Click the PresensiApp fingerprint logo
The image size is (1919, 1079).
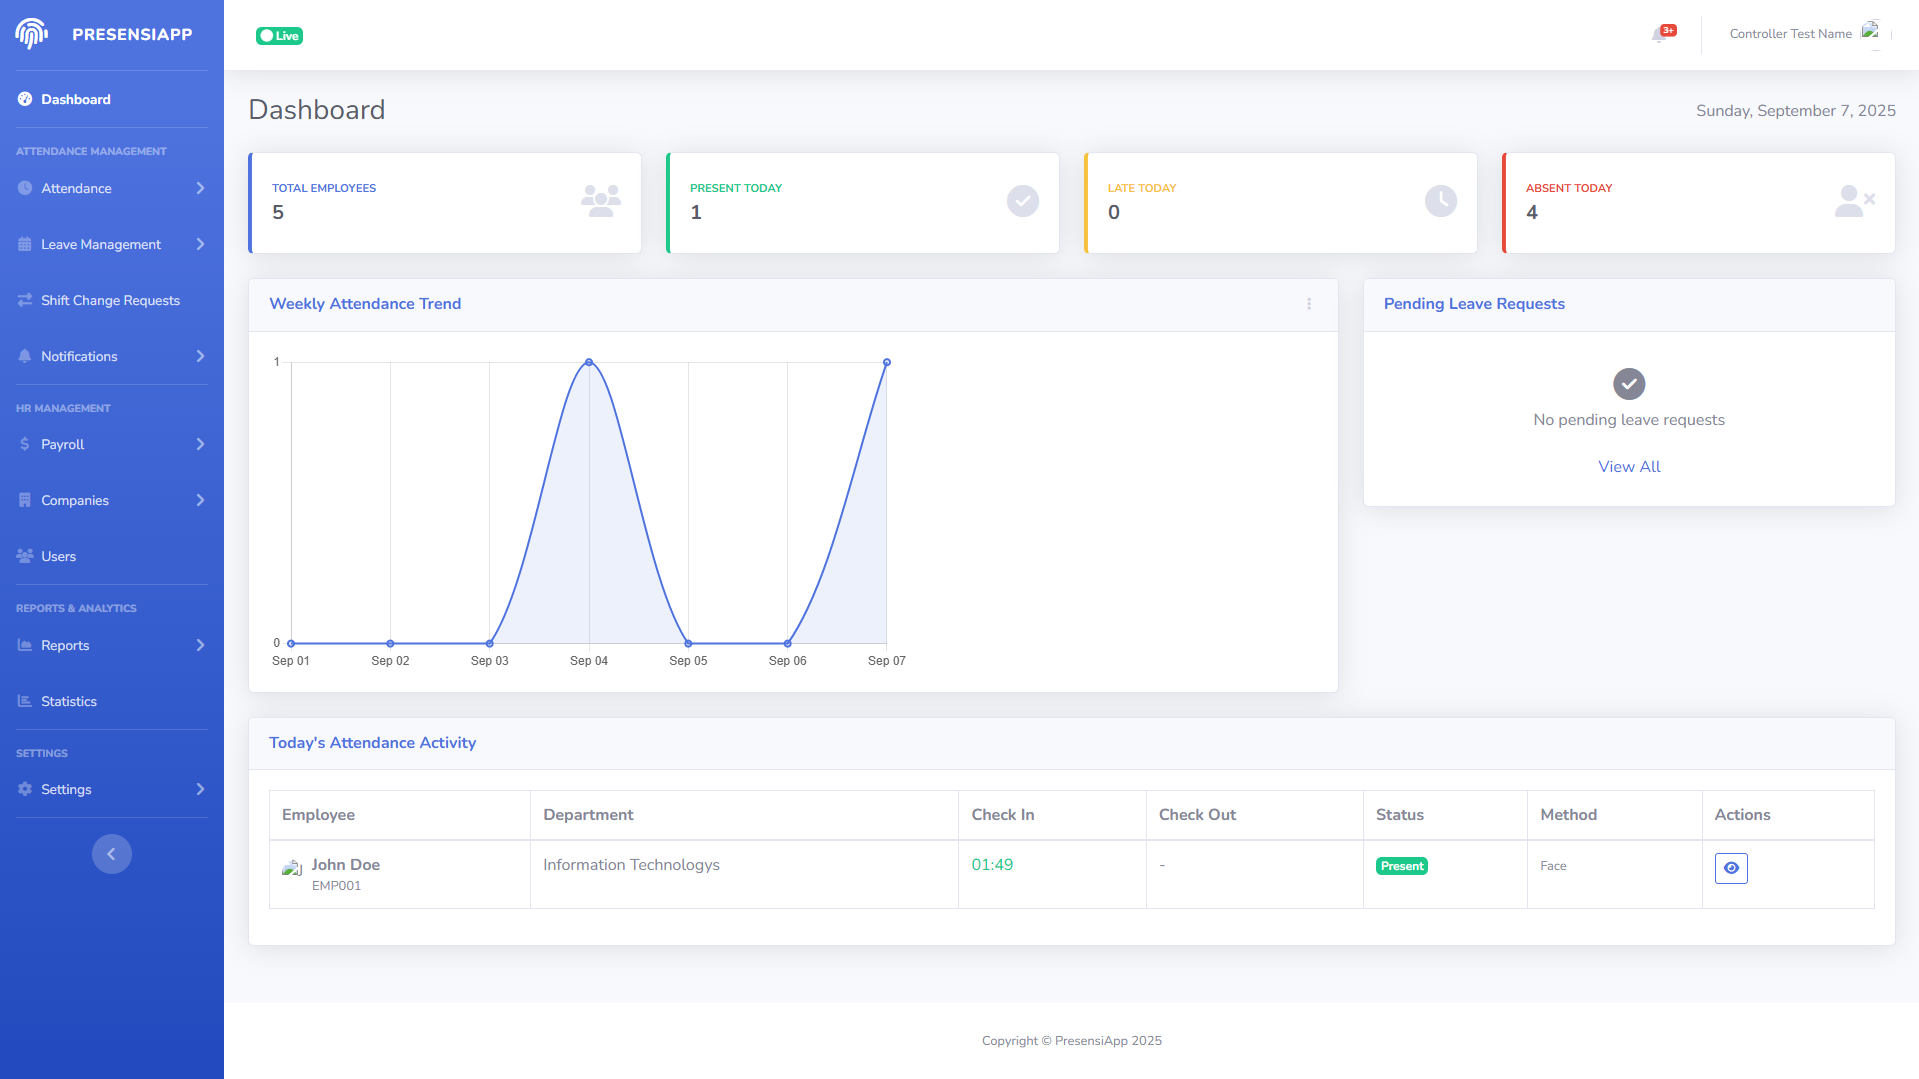[x=32, y=34]
